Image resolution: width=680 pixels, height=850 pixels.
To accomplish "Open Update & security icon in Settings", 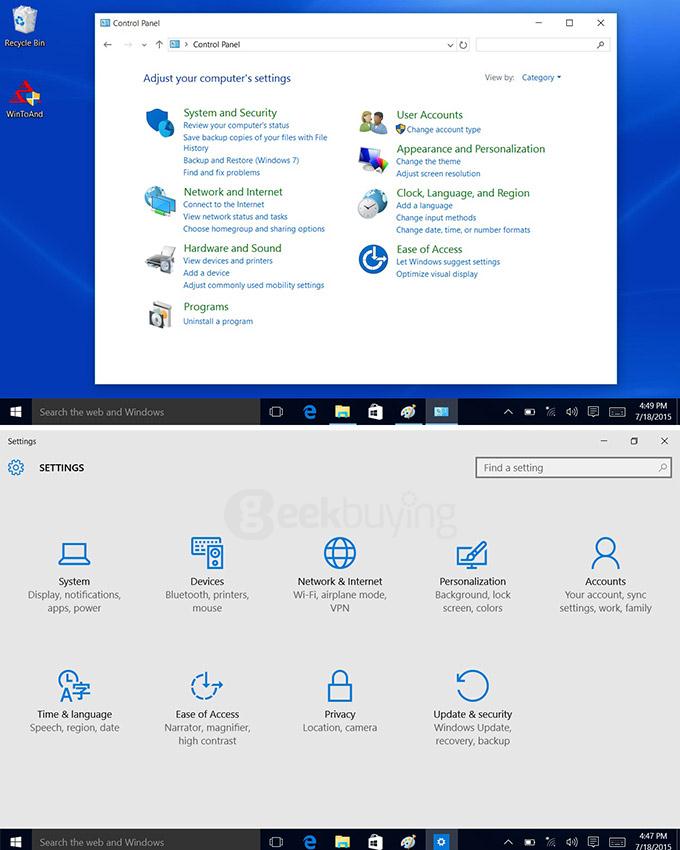I will (x=472, y=686).
